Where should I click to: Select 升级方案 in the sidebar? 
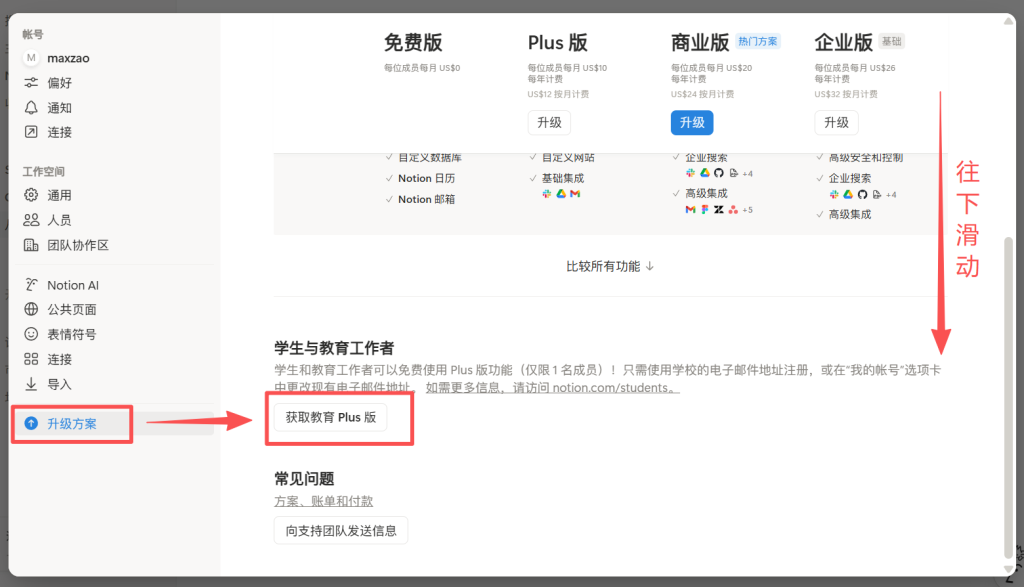pos(72,424)
